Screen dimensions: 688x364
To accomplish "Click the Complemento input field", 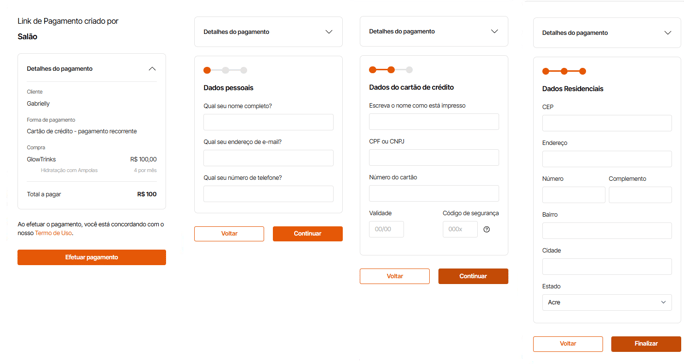I will pos(640,195).
